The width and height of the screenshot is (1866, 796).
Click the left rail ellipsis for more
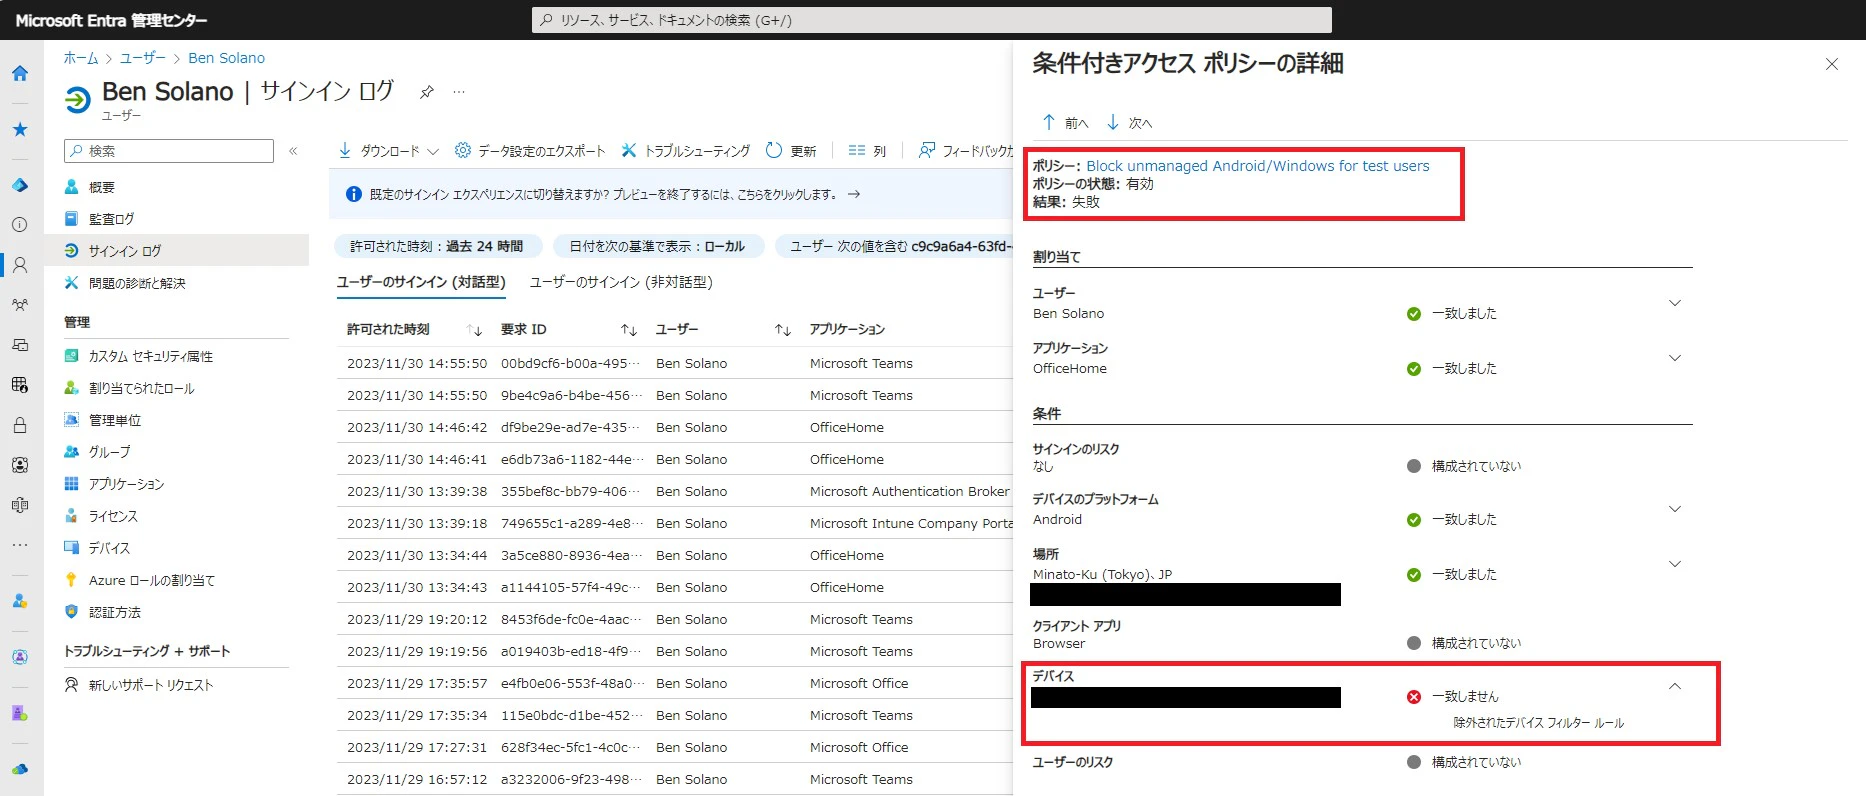[x=20, y=545]
